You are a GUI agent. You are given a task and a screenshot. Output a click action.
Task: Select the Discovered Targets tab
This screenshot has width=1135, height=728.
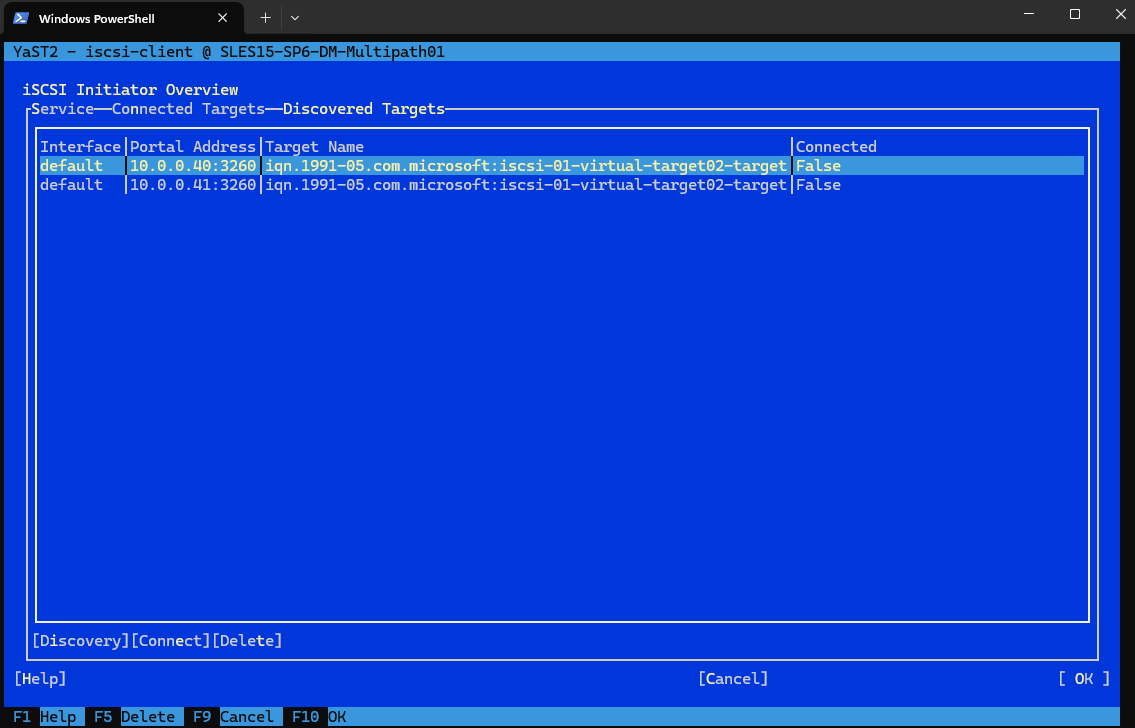click(x=363, y=109)
